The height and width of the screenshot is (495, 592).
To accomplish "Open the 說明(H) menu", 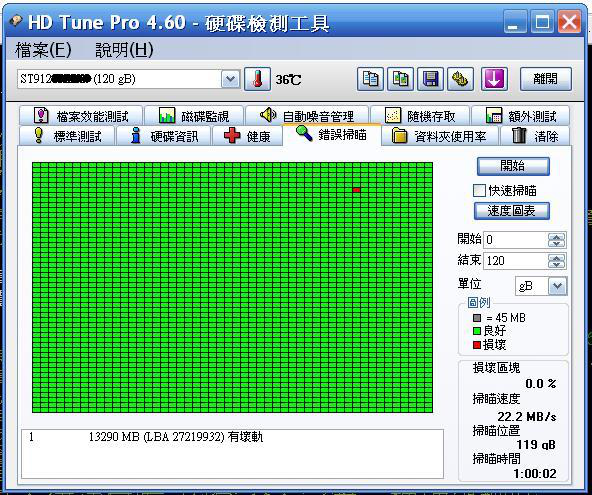I will tap(124, 50).
